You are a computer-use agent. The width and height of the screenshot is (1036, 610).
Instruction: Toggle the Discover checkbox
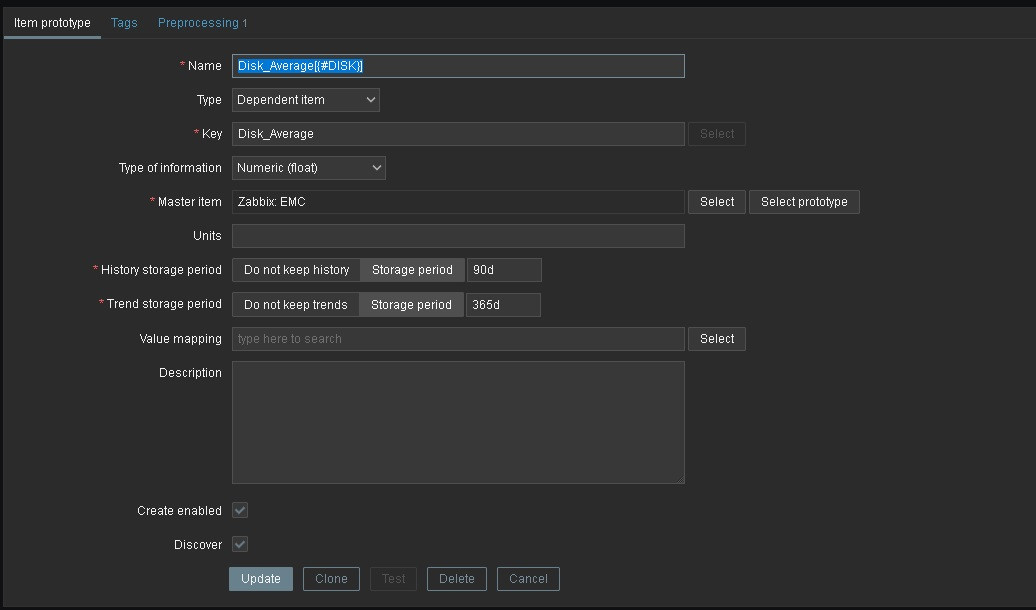(x=240, y=544)
